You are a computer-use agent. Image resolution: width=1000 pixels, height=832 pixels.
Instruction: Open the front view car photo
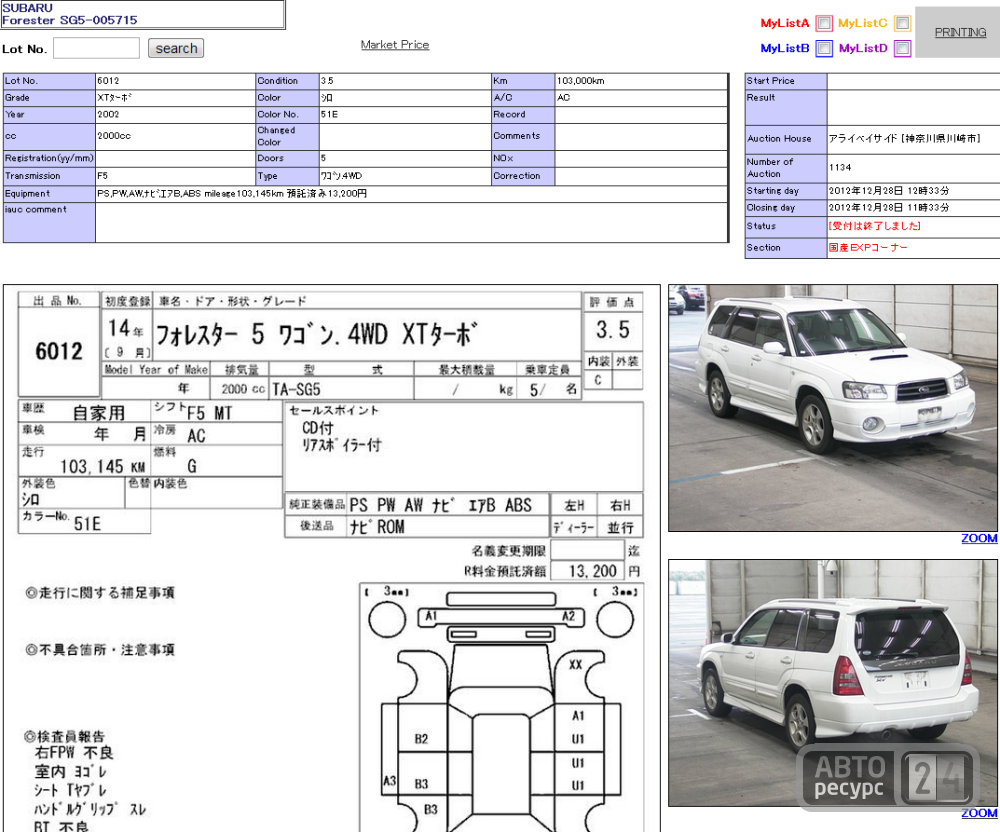tap(832, 408)
